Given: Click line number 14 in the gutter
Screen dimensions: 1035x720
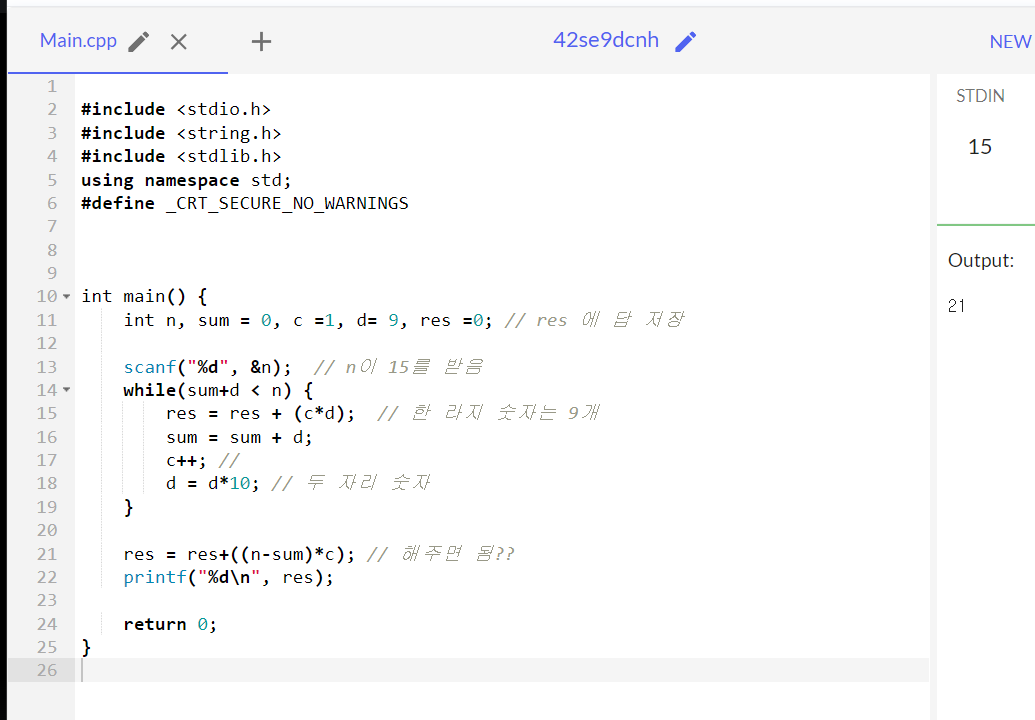Looking at the screenshot, I should pyautogui.click(x=47, y=390).
